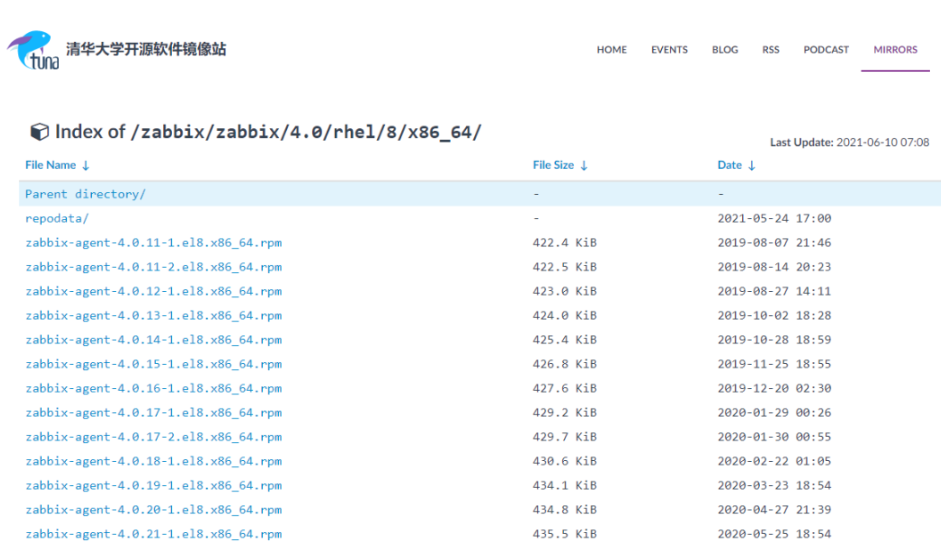Image resolution: width=941 pixels, height=557 pixels.
Task: Click the date 2020-01-30 00:55
Action: (x=774, y=437)
